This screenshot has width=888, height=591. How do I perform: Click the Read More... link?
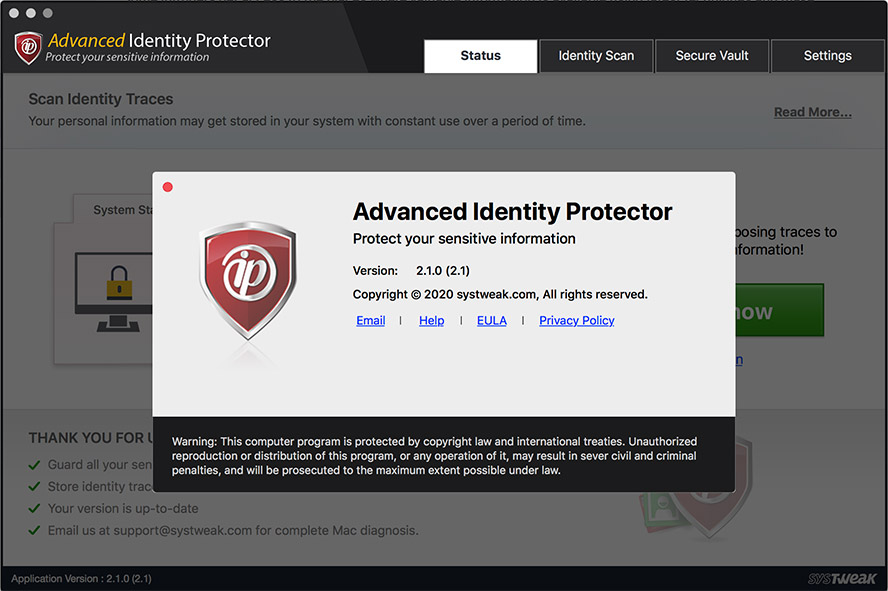pos(813,112)
